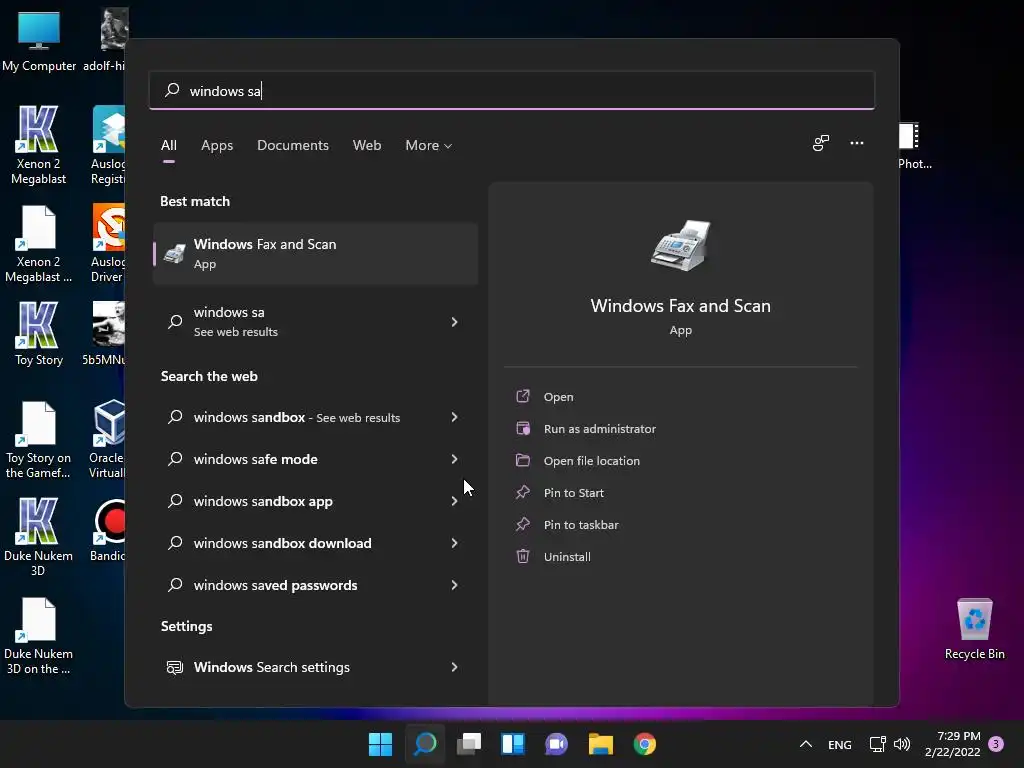Select the Toy Story desktop shortcut
This screenshot has width=1024, height=768.
pos(39,333)
